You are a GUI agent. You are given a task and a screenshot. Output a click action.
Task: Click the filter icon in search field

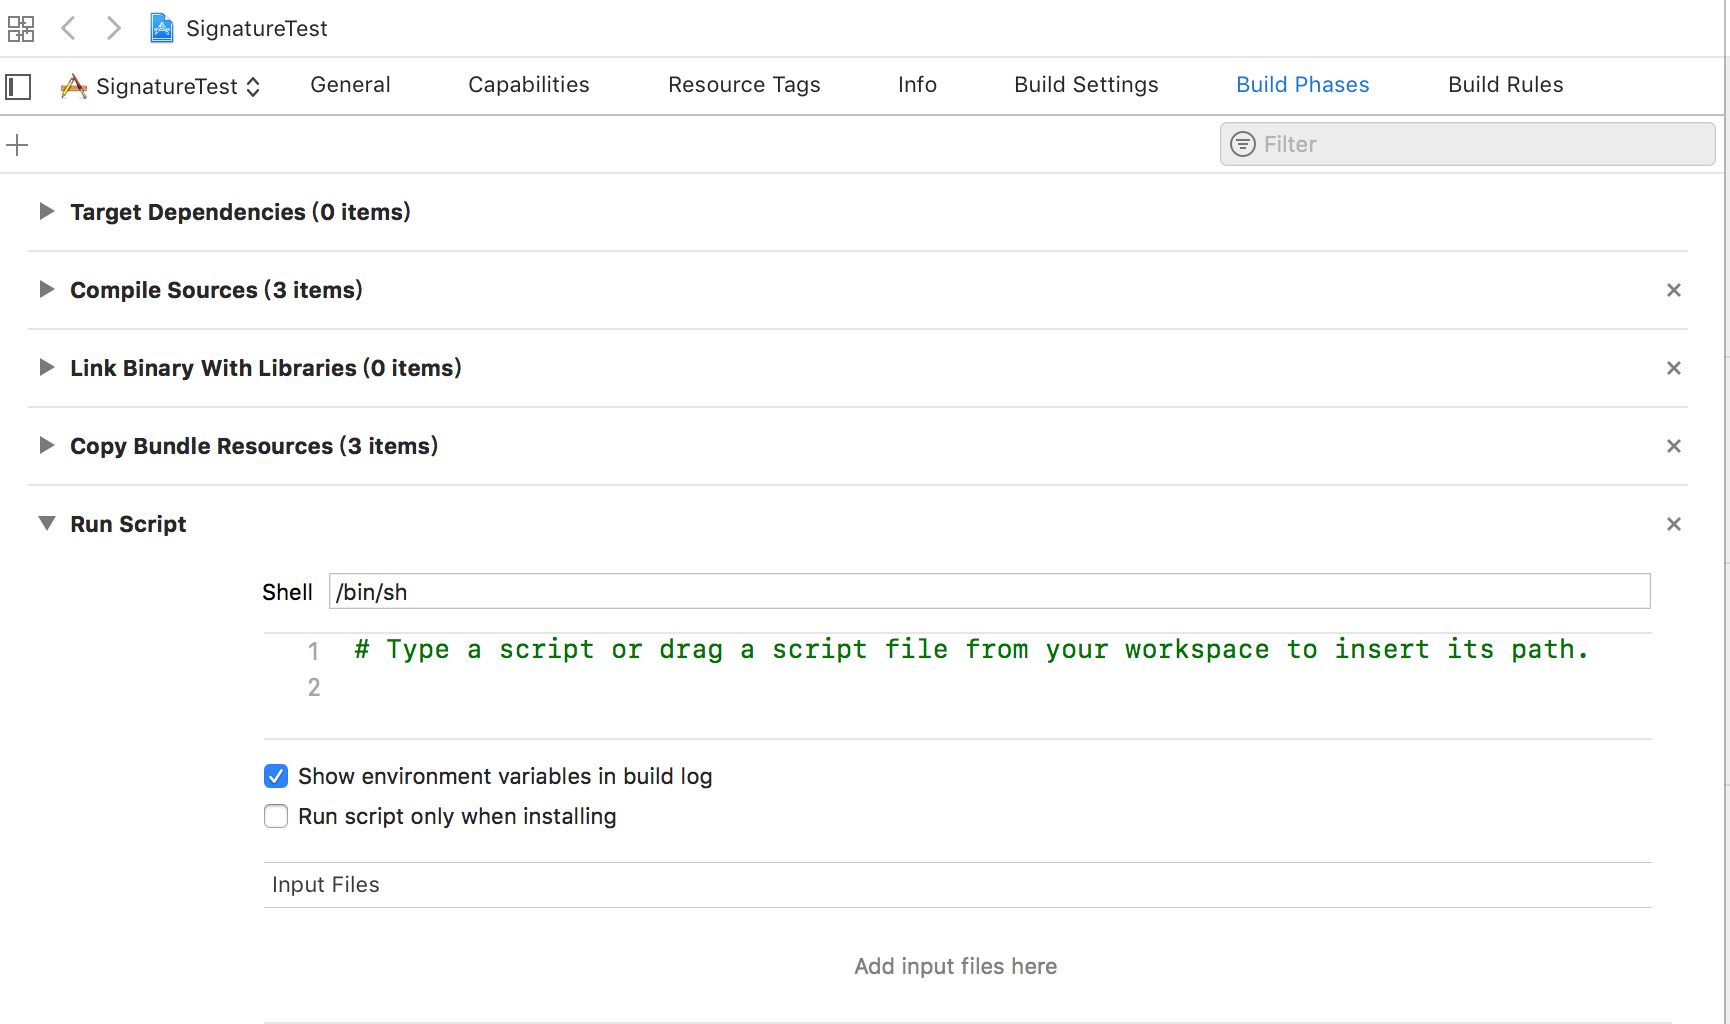point(1243,144)
